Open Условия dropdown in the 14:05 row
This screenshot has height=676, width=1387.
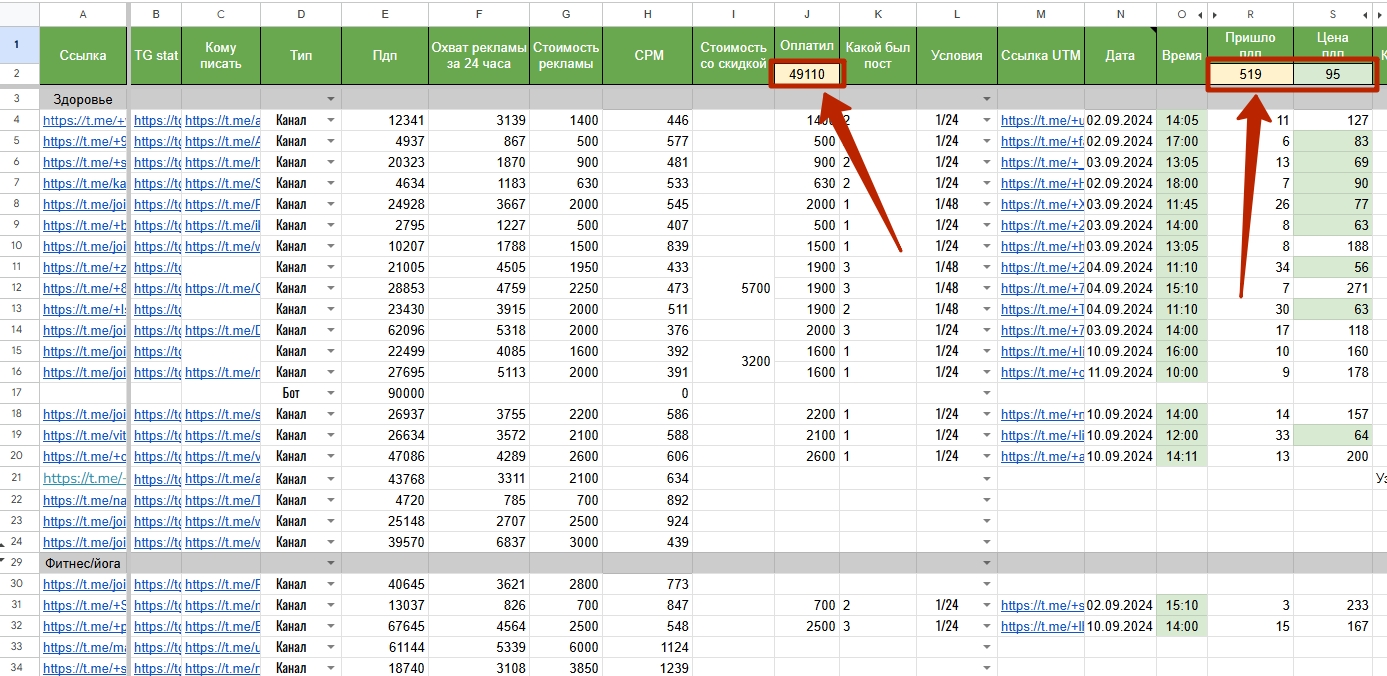click(987, 121)
